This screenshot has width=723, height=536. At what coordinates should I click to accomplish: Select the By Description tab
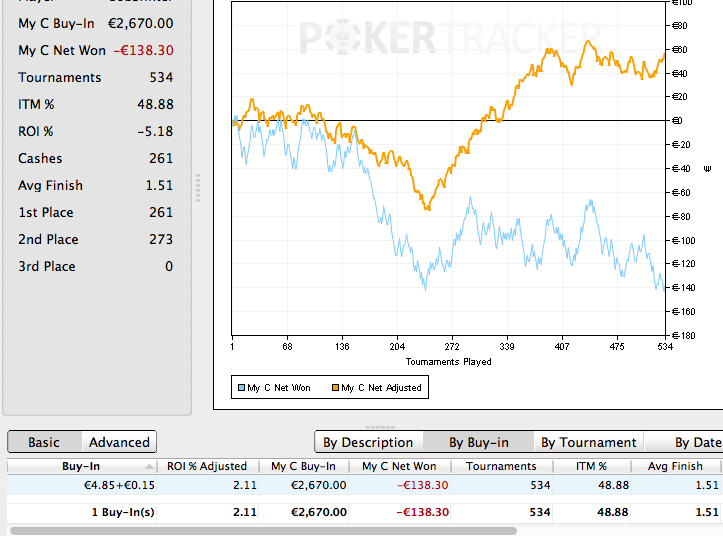[368, 442]
